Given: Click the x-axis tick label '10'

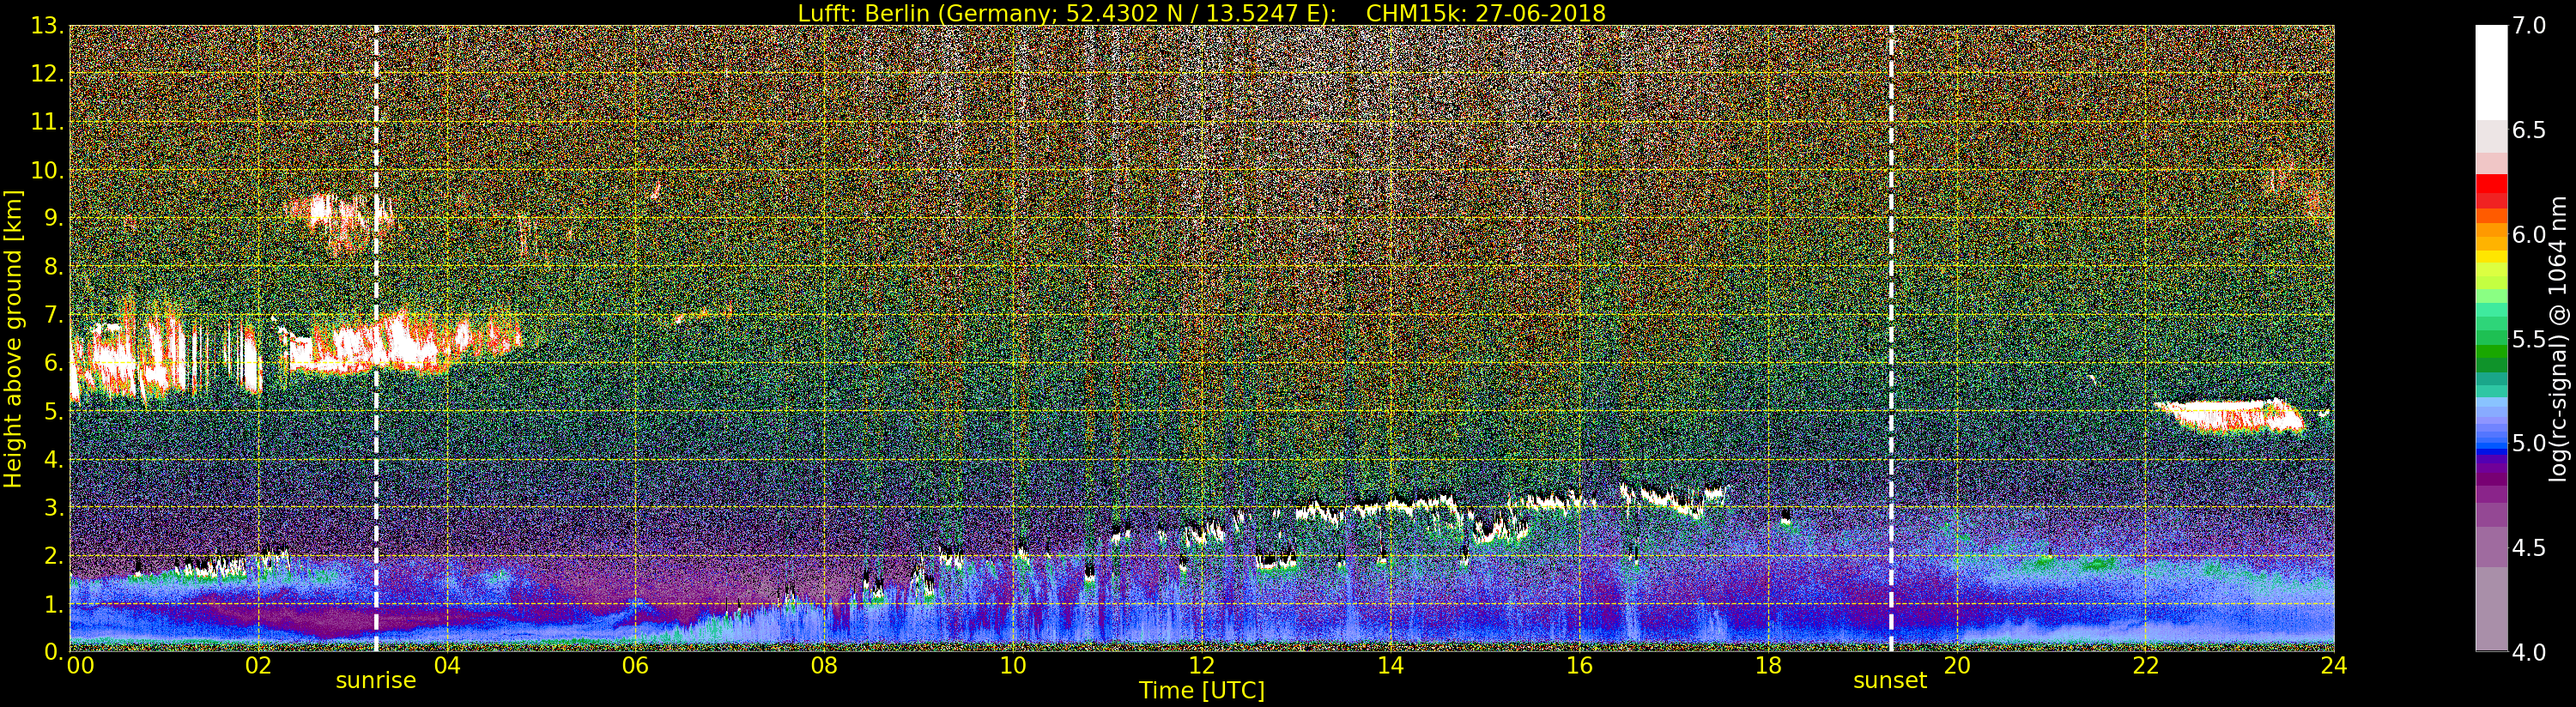Looking at the screenshot, I should [x=1013, y=666].
